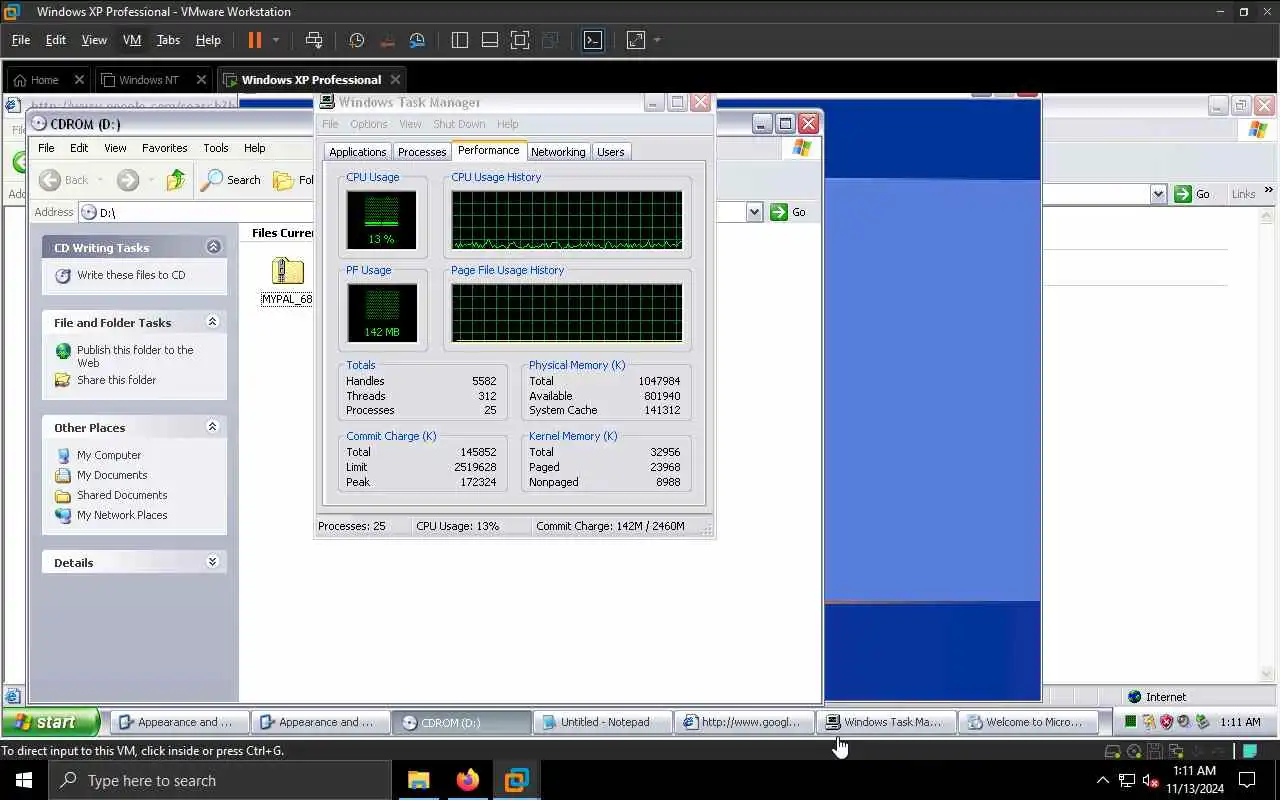Image resolution: width=1280 pixels, height=800 pixels.
Task: Click Write these files to CD
Action: (131, 275)
